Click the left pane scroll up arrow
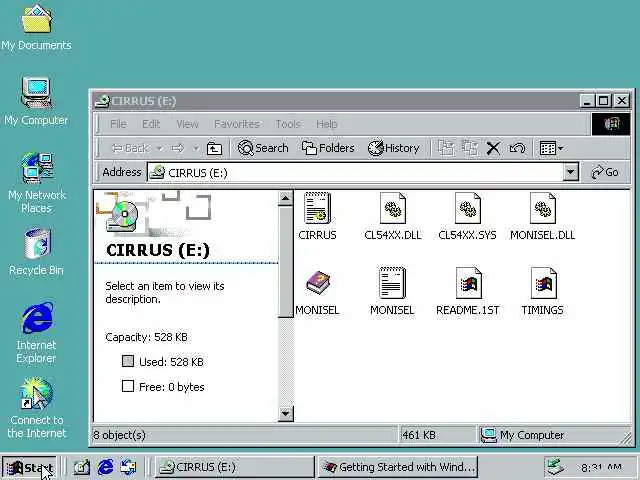Screen dimensions: 640x480 point(286,198)
